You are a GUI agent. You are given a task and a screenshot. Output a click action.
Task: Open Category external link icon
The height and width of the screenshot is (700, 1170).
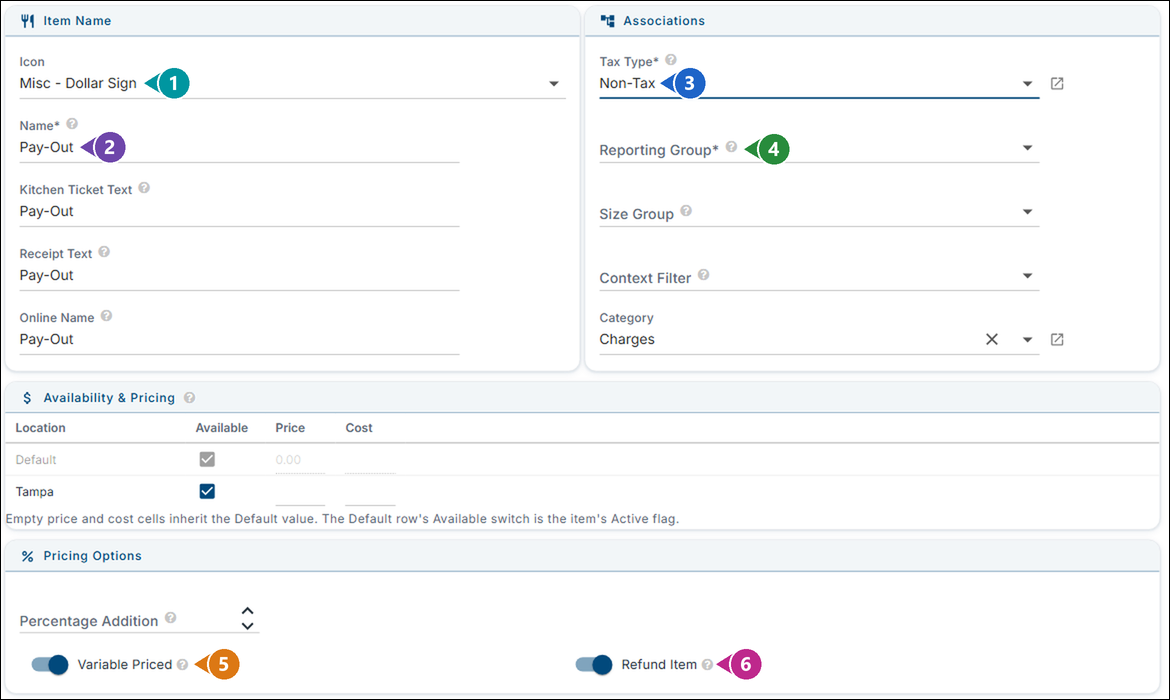click(1057, 340)
